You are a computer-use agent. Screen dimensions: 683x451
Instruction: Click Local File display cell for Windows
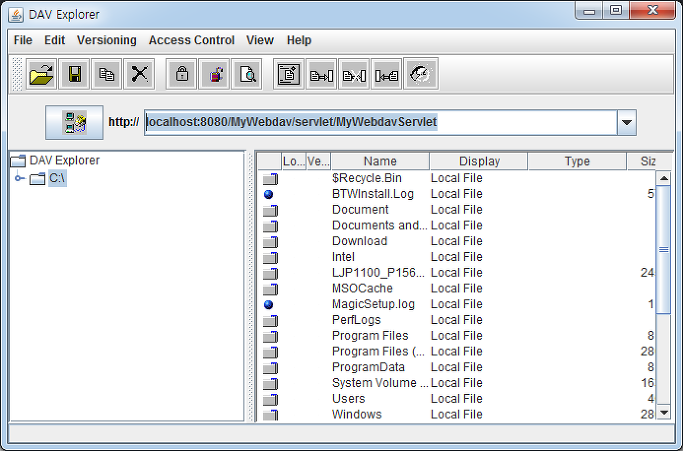[x=456, y=414]
